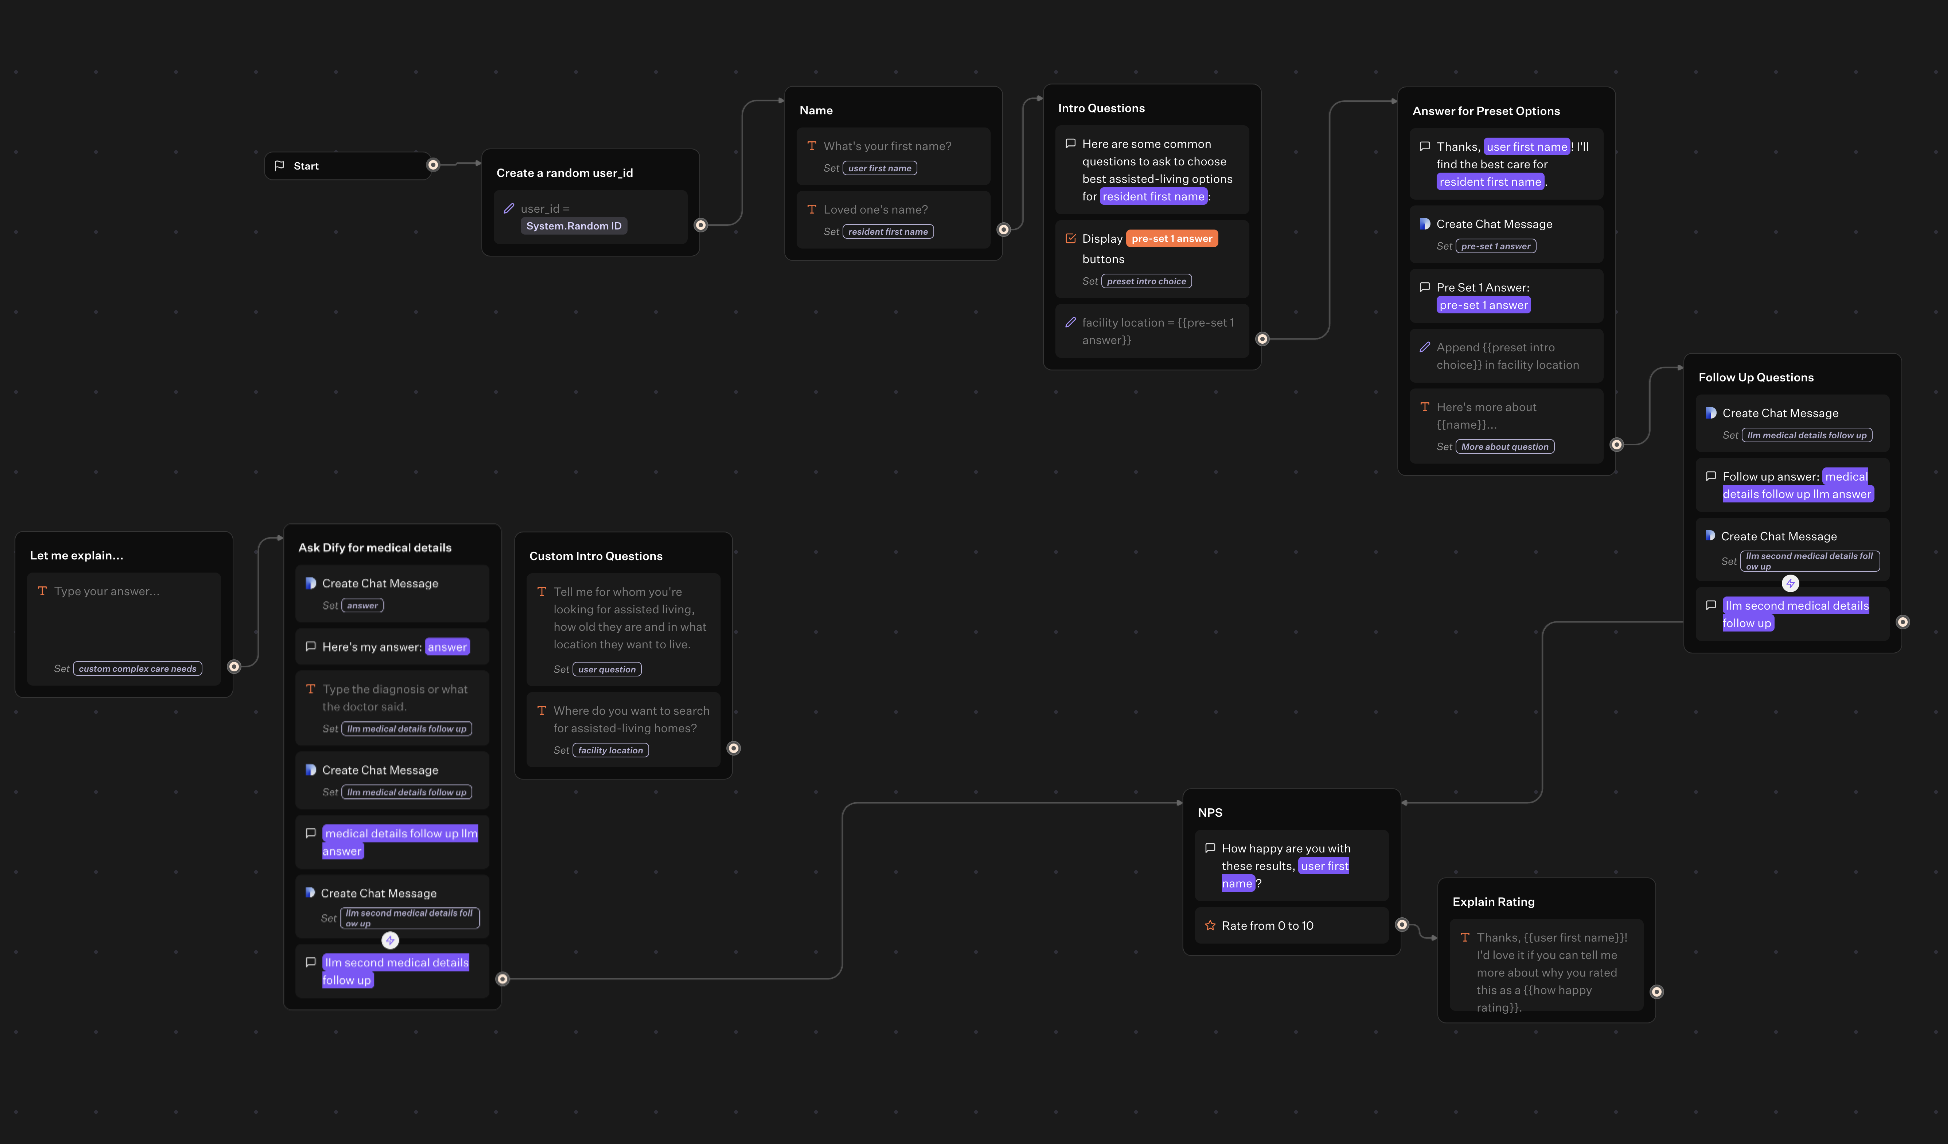Click the output port of the Name node
1948x1144 pixels.
pos(1004,229)
